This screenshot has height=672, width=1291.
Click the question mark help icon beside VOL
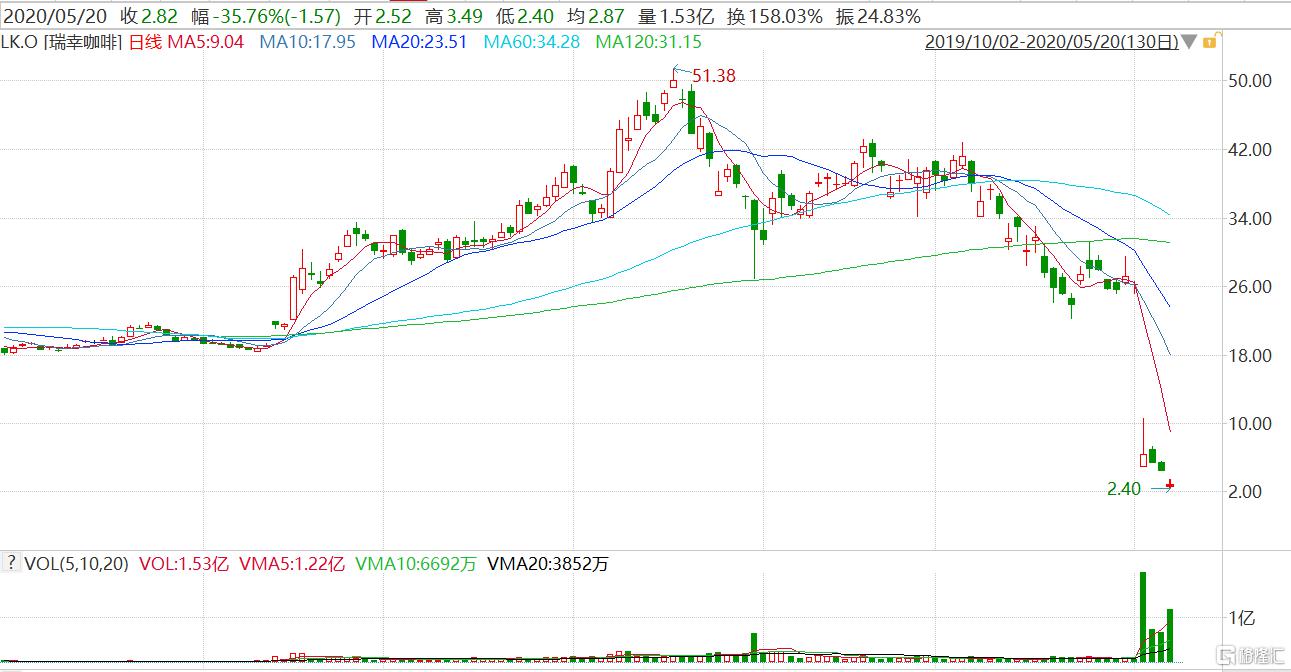(12, 564)
